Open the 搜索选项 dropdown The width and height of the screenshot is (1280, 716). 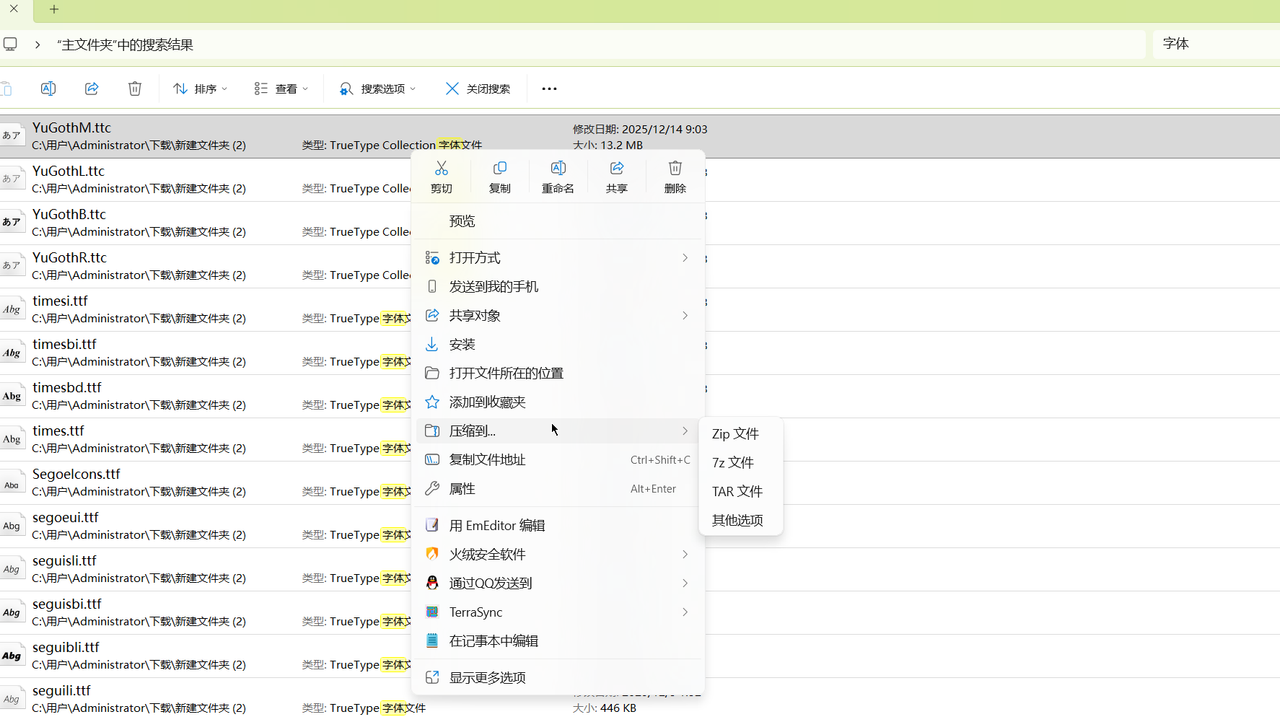378,88
